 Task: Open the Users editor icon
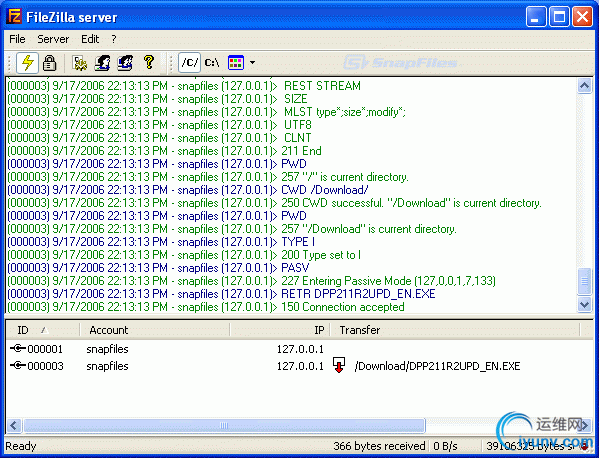click(102, 63)
